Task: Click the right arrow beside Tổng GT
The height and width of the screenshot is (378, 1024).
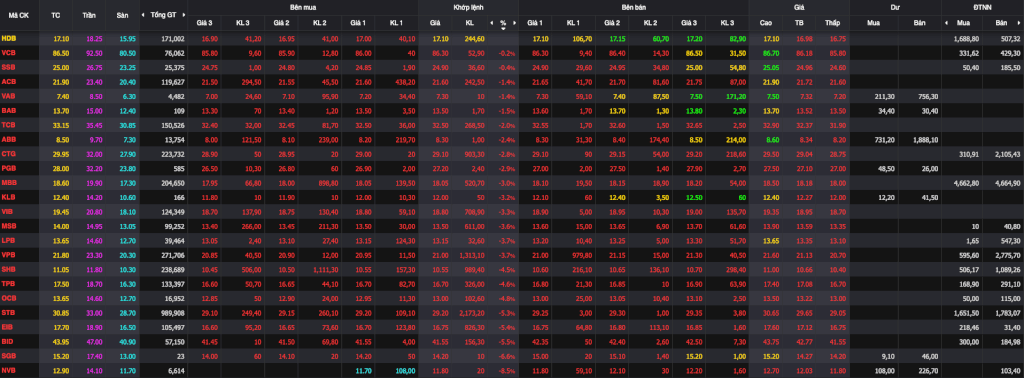Action: (184, 14)
